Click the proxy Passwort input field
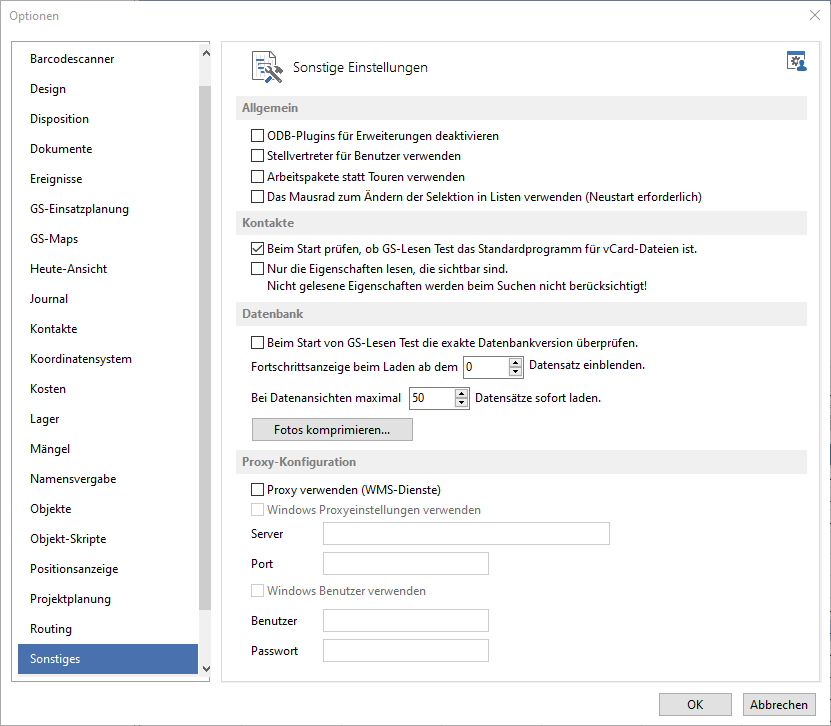This screenshot has height=726, width=831. point(406,651)
